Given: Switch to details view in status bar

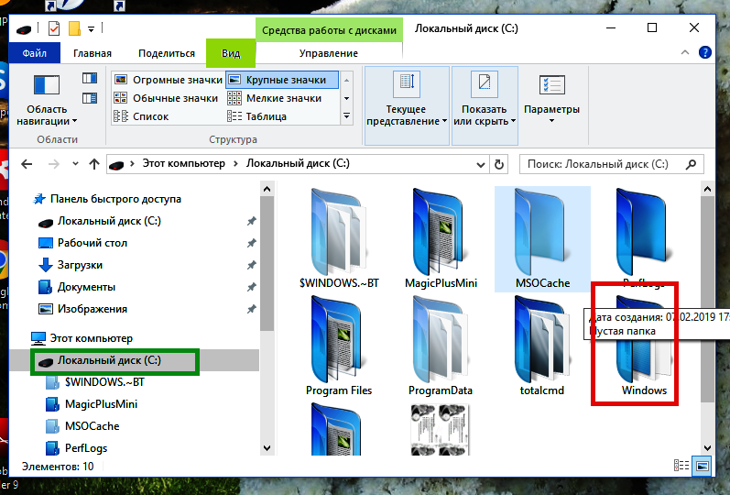Looking at the screenshot, I should pos(681,465).
